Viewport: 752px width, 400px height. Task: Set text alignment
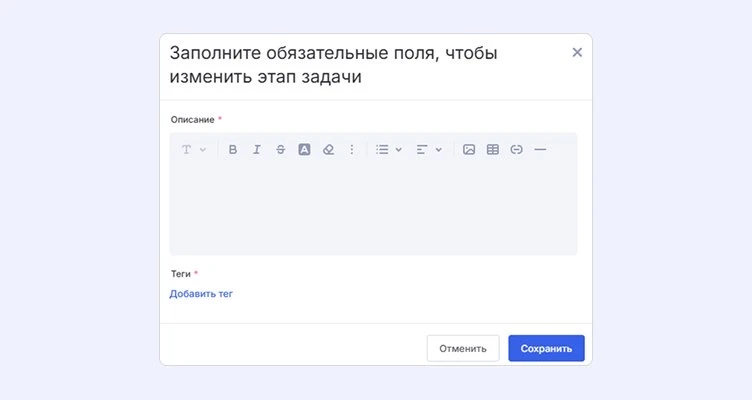point(422,150)
